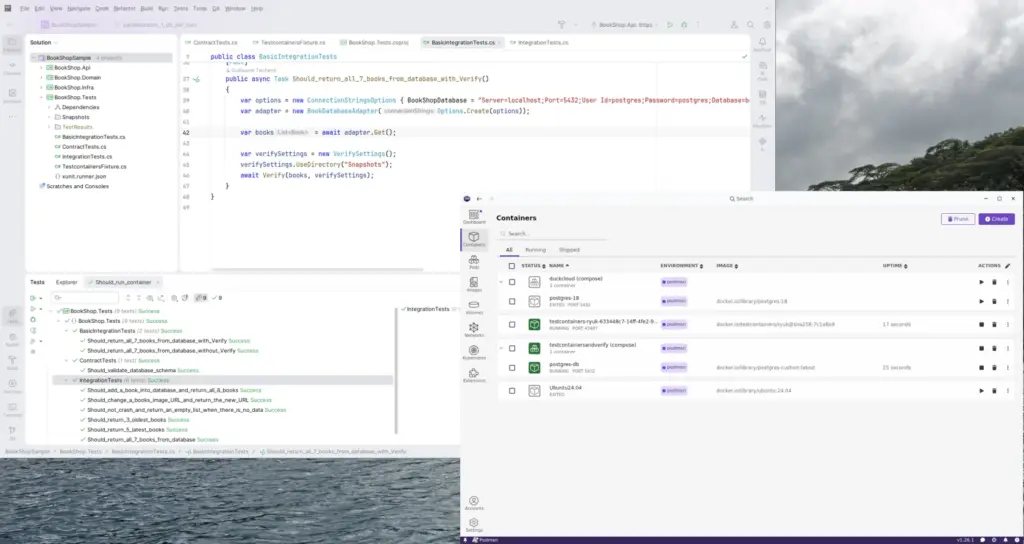Check the testcontainers-ryuk row checkbox
Screen dimensions: 1024x544
(x=512, y=324)
